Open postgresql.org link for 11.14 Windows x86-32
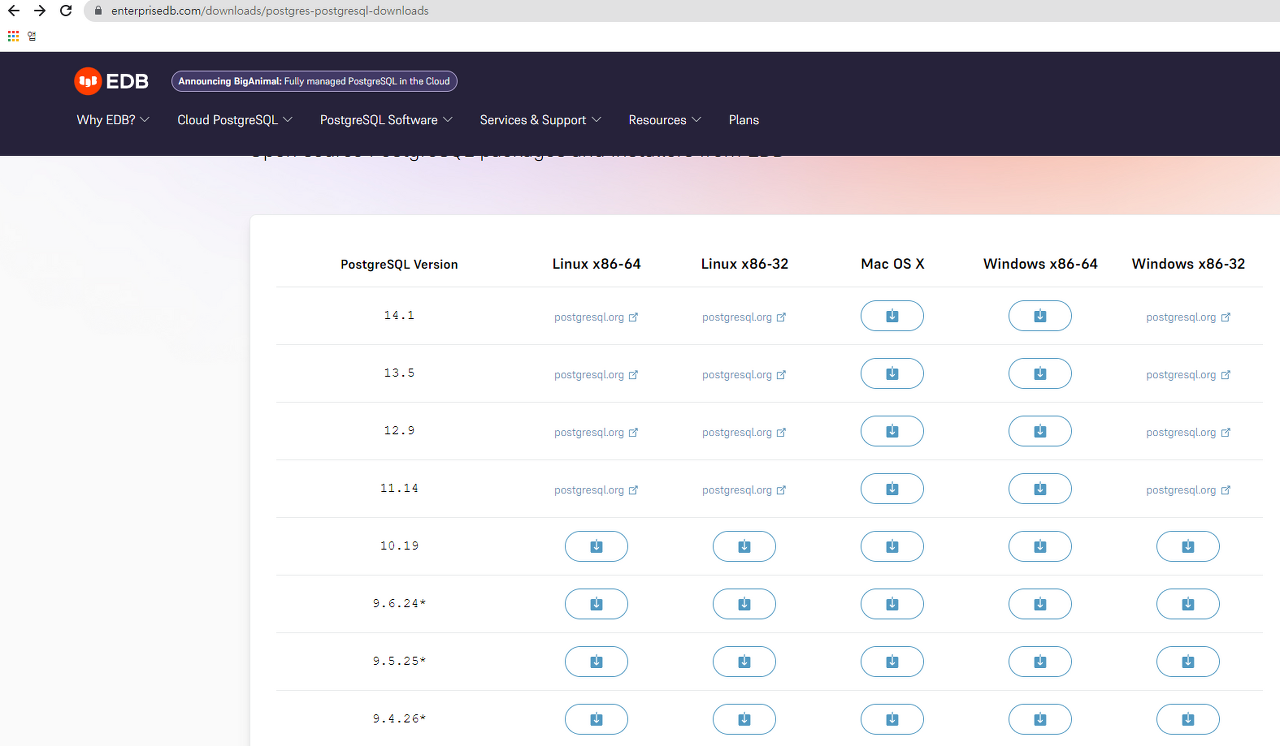 pos(1188,490)
